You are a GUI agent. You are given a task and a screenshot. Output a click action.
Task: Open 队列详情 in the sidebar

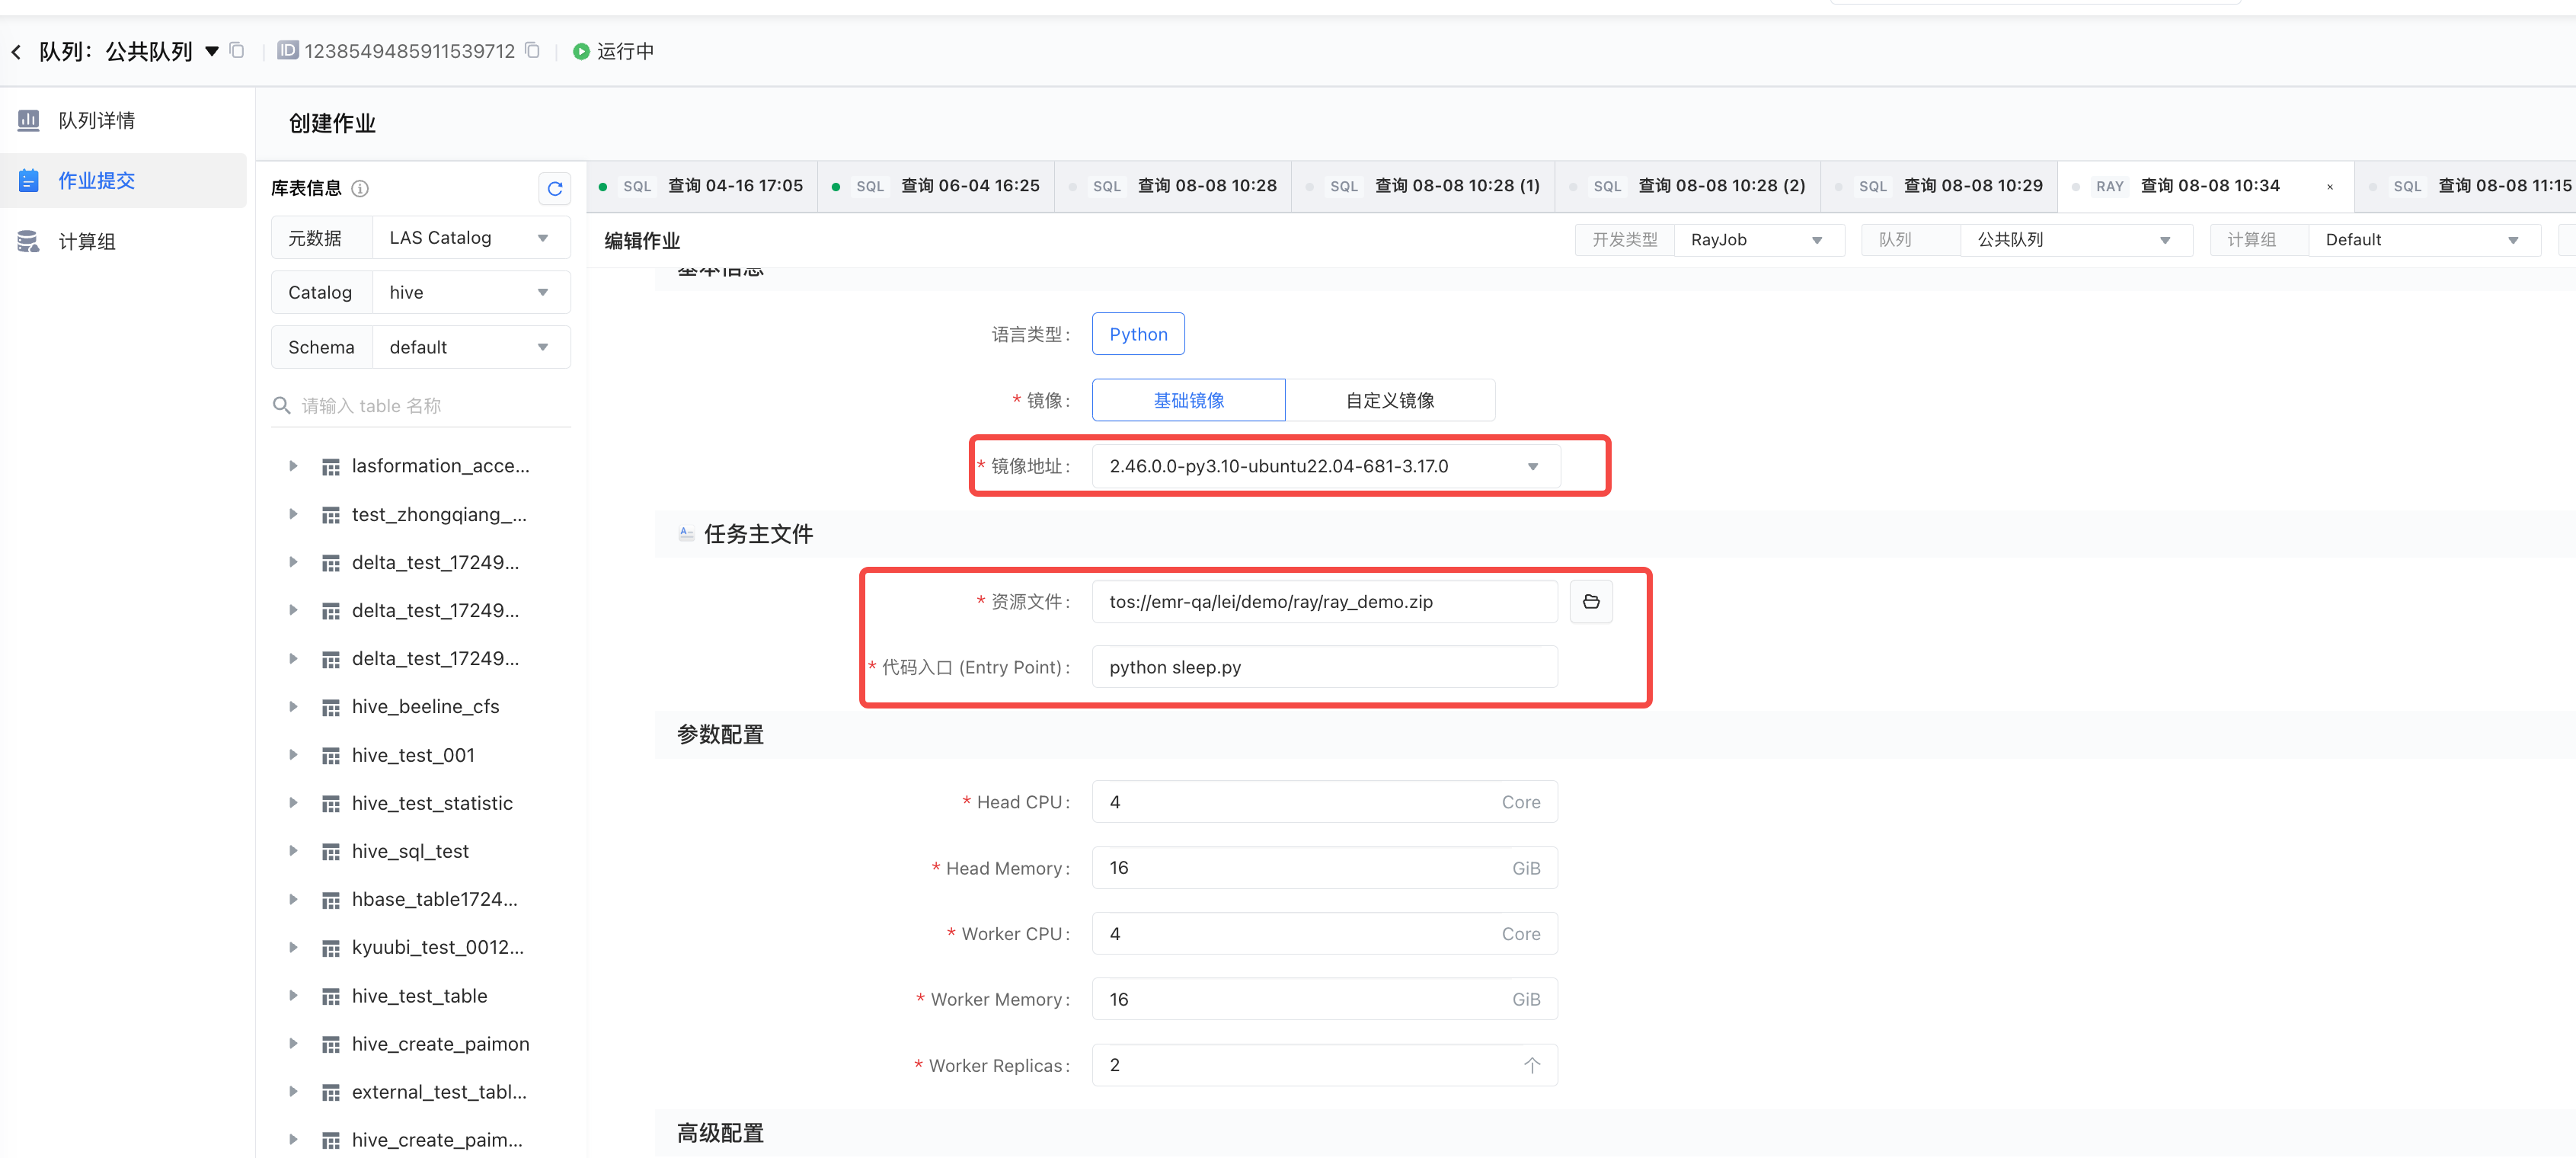pos(97,120)
